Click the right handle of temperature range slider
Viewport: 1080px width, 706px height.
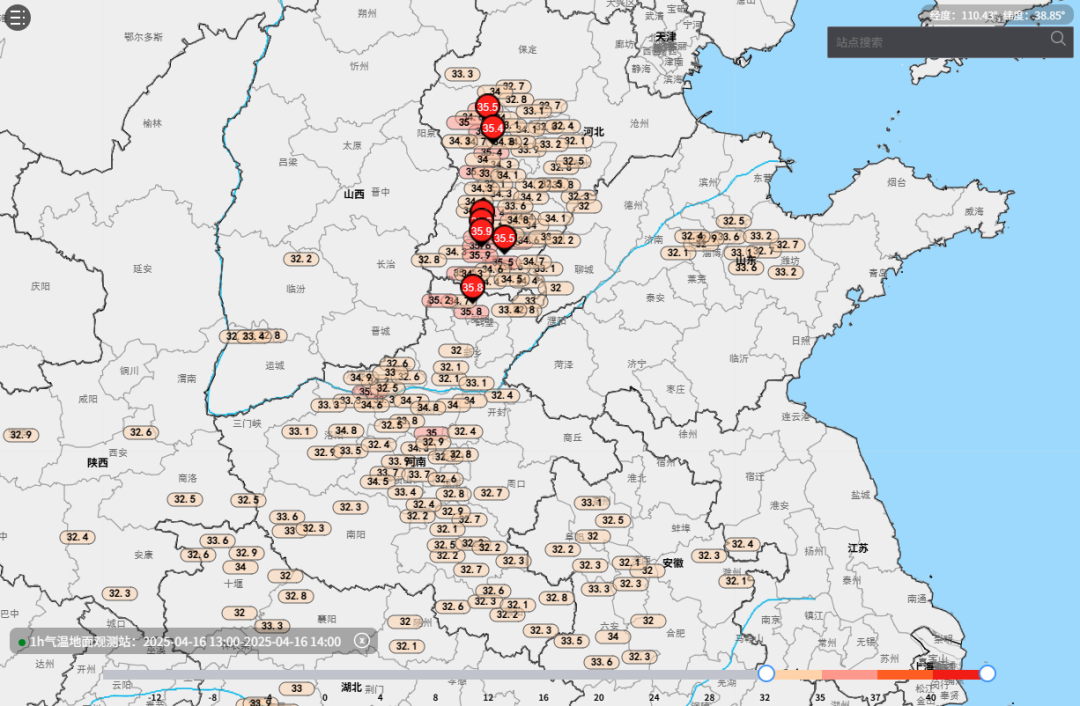(987, 674)
